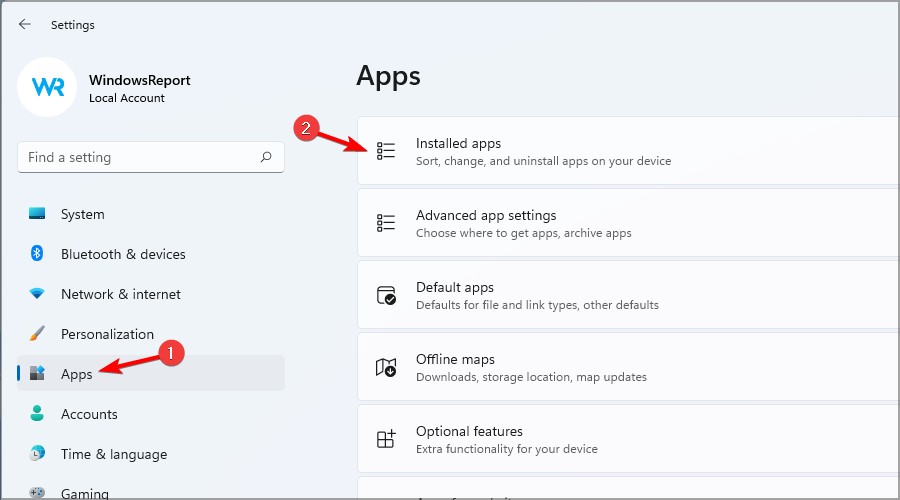Click the WindowsReport account name
The height and width of the screenshot is (500, 900).
click(139, 80)
